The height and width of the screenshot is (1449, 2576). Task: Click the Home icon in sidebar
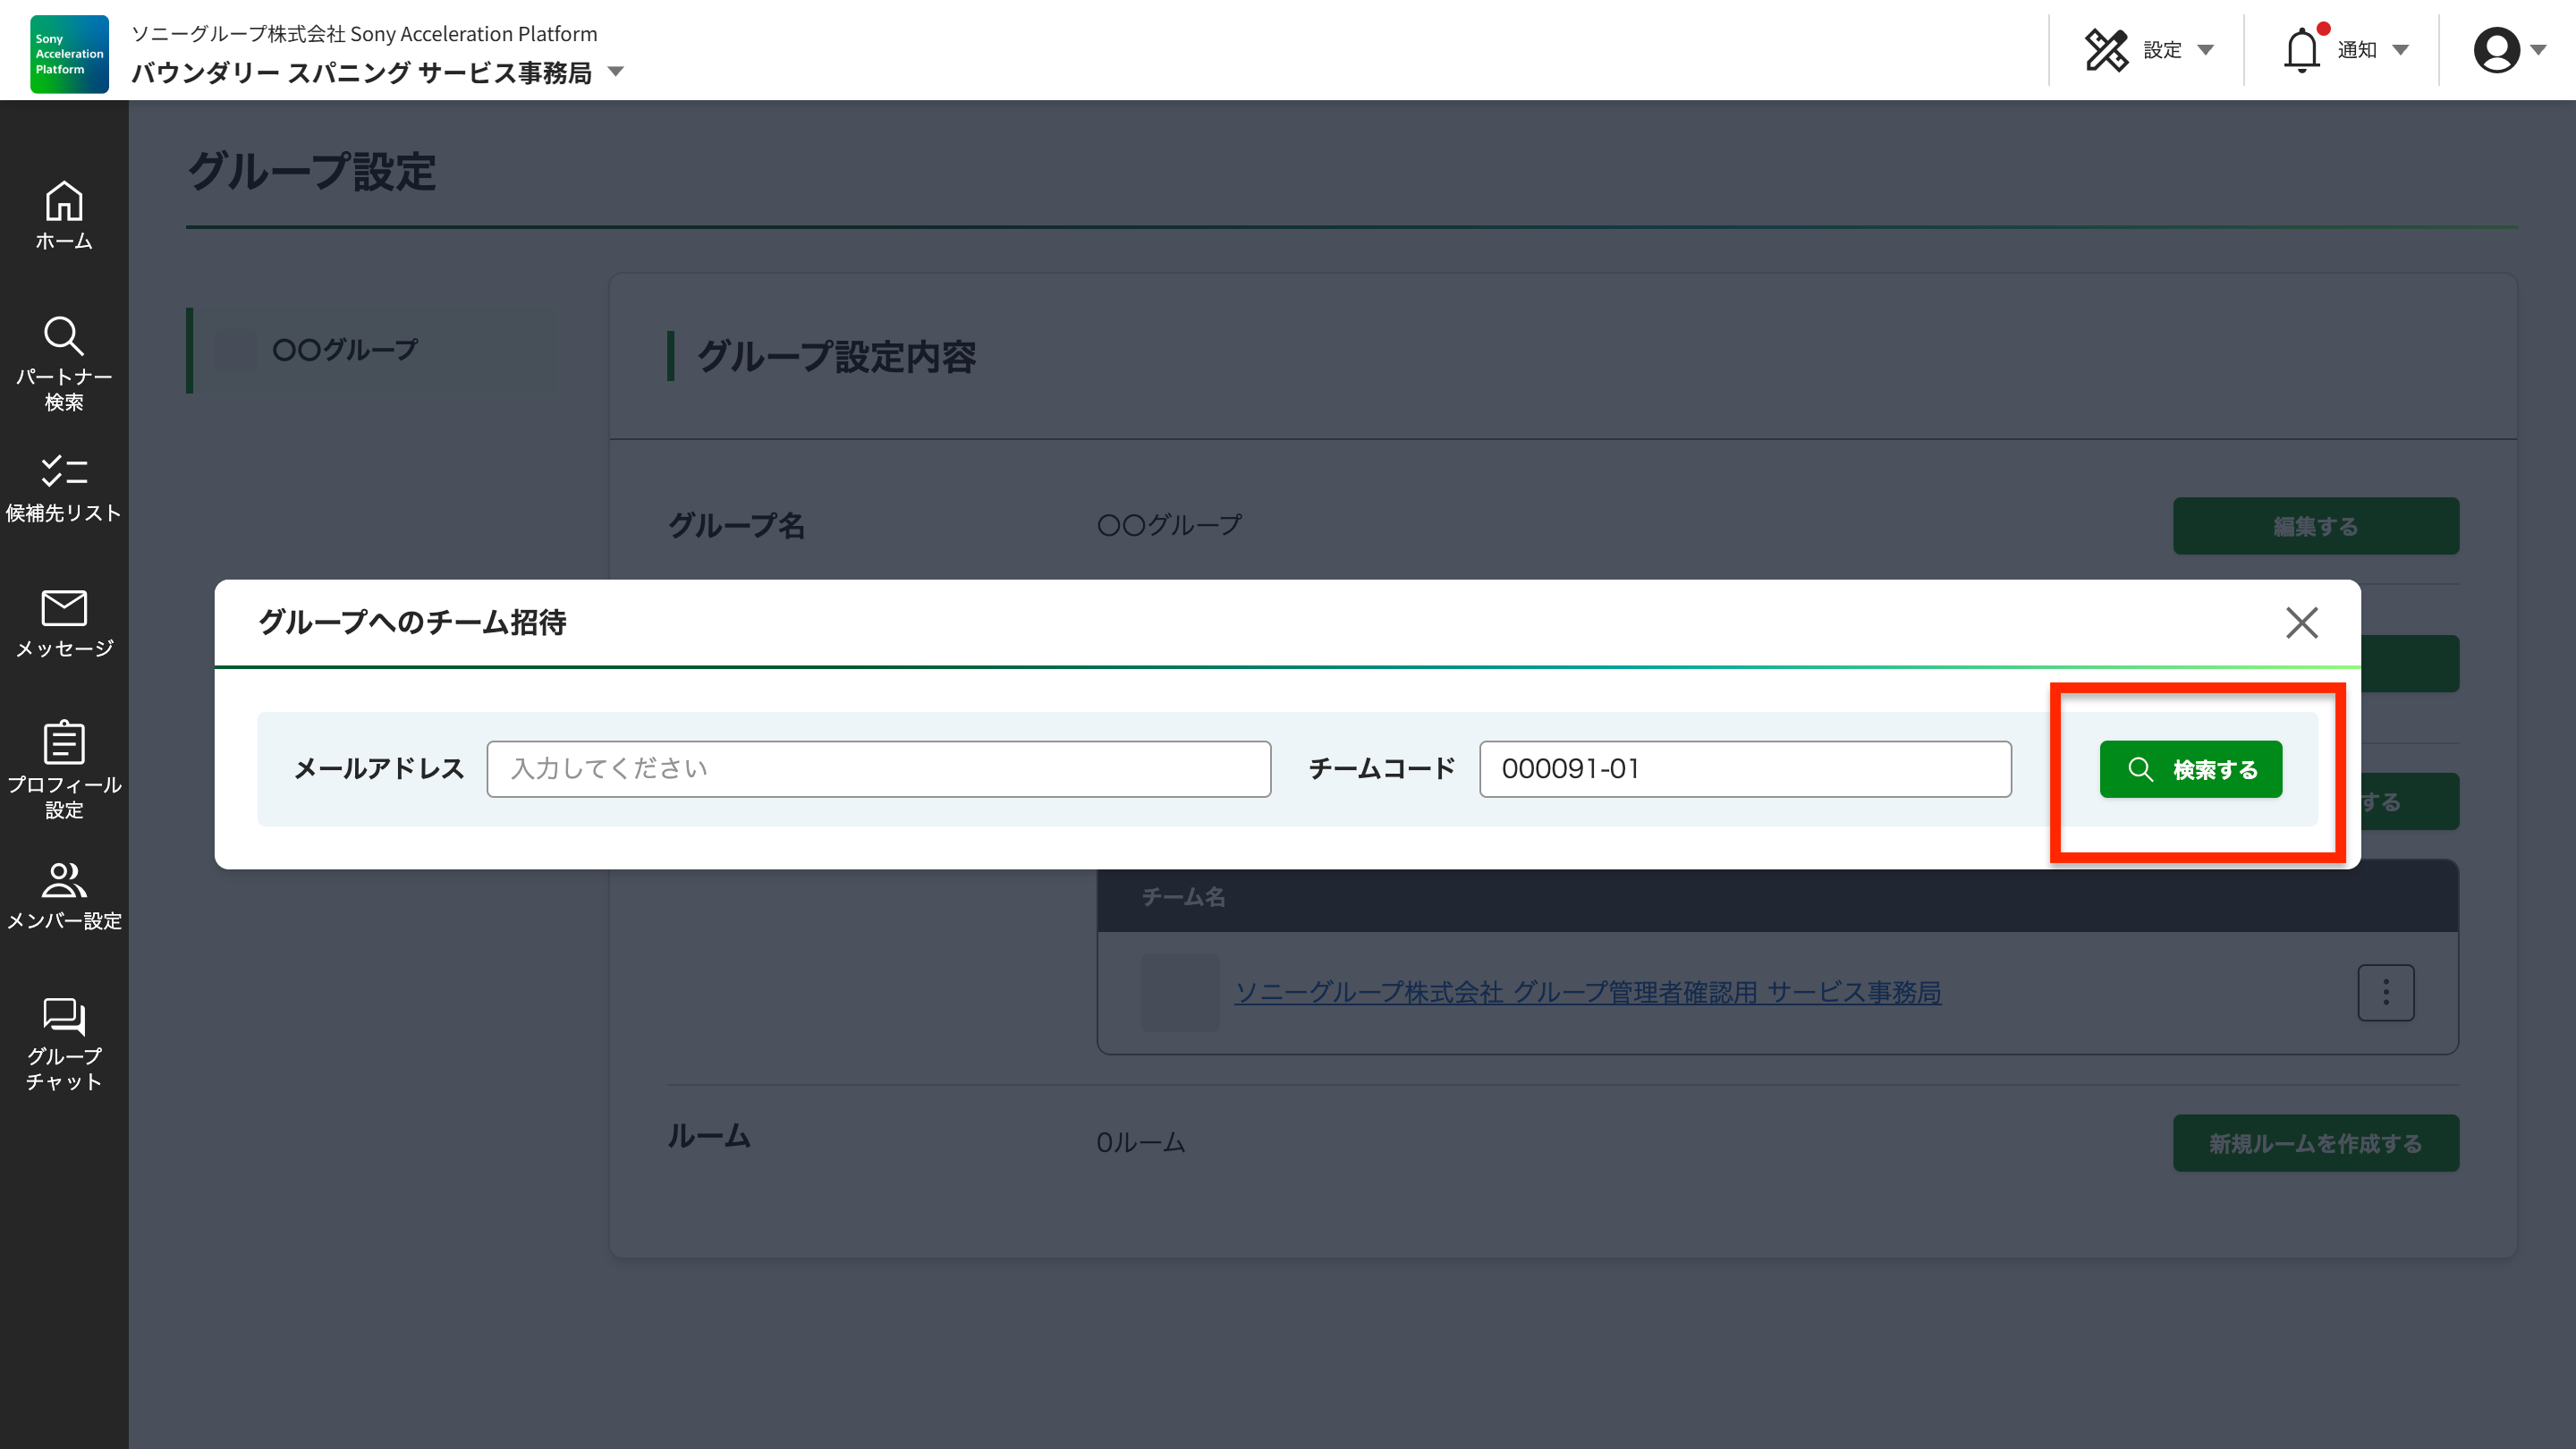[64, 202]
